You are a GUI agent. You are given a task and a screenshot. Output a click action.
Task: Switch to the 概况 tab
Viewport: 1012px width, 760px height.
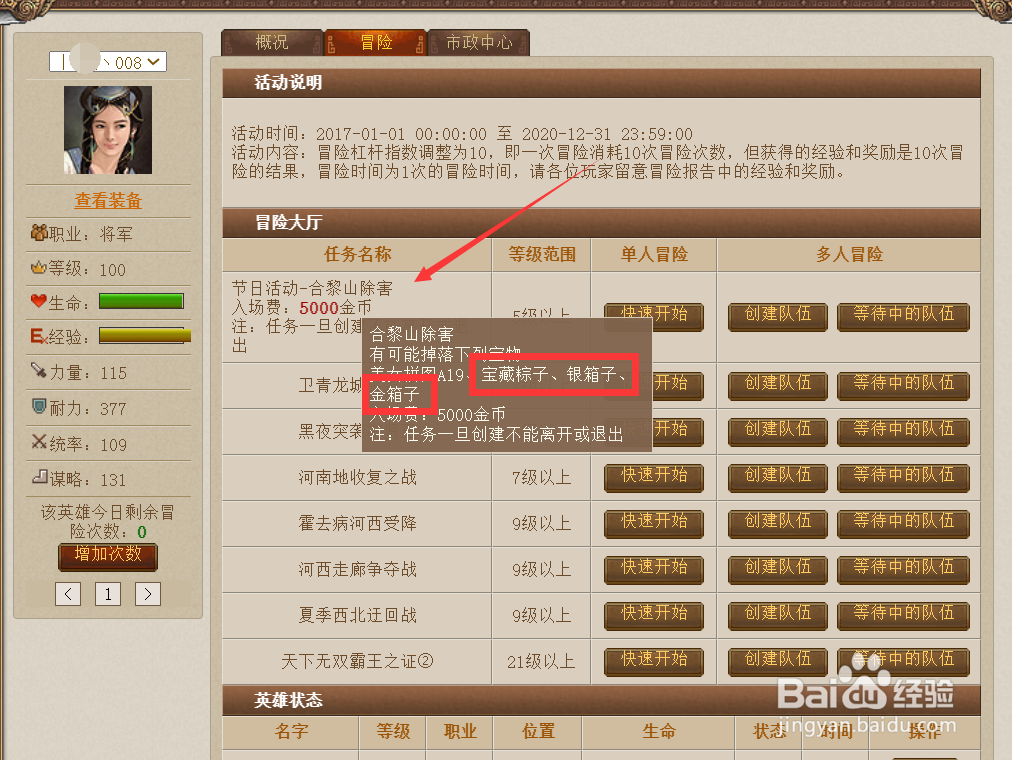click(x=272, y=43)
